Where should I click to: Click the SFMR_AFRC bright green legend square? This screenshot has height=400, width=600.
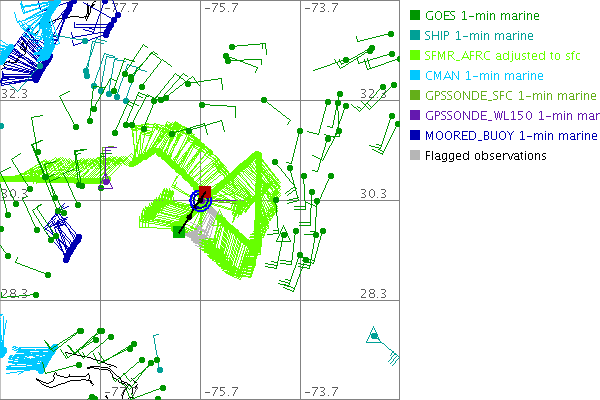click(x=413, y=56)
